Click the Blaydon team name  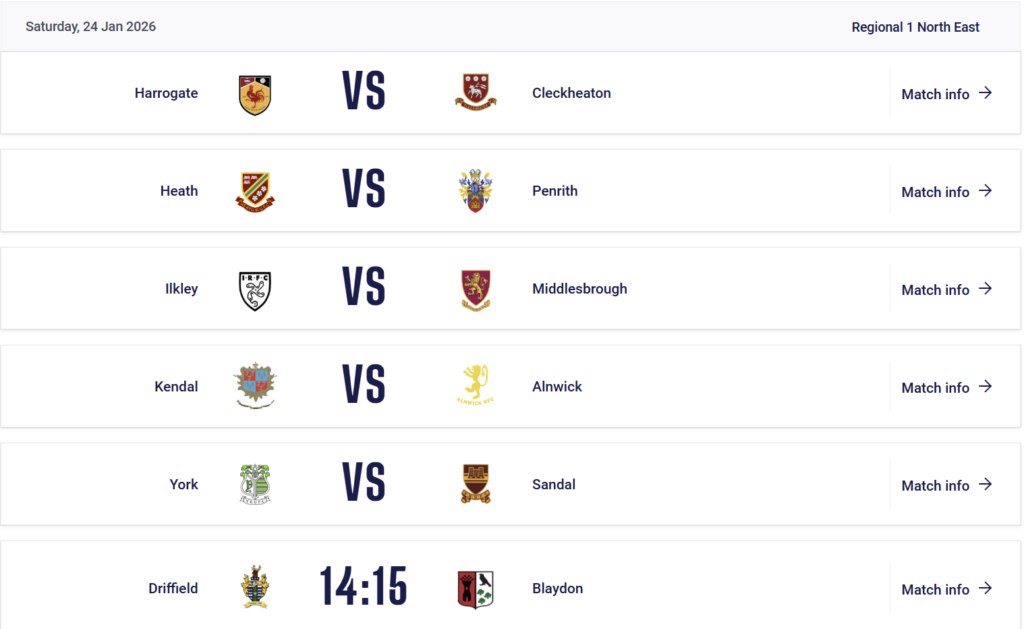(557, 589)
